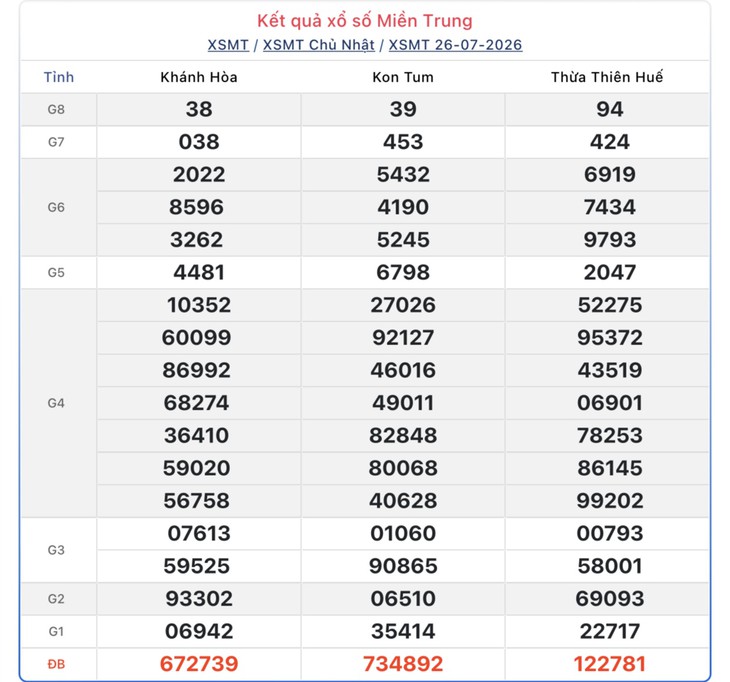This screenshot has height=682, width=730.
Task: Click the G2 result 06510
Action: (403, 599)
